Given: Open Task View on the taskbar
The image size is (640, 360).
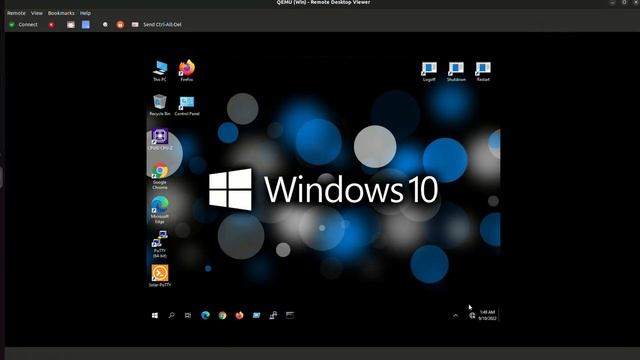Looking at the screenshot, I should pos(188,315).
